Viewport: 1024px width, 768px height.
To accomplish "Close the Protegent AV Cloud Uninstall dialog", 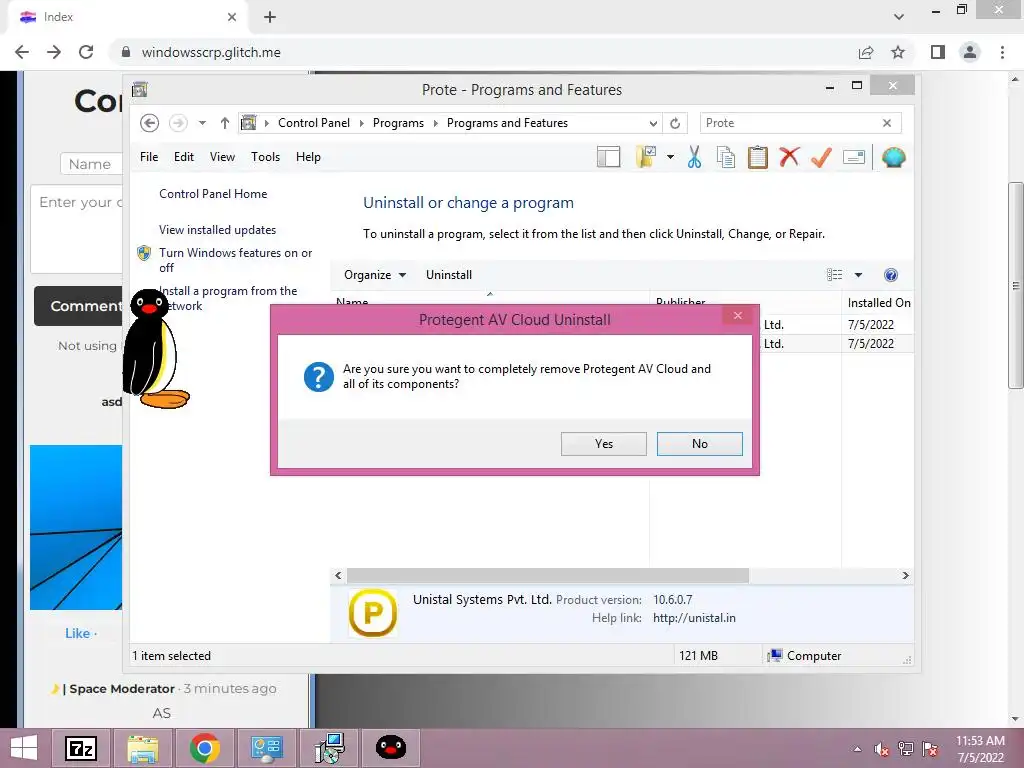I will tap(737, 315).
